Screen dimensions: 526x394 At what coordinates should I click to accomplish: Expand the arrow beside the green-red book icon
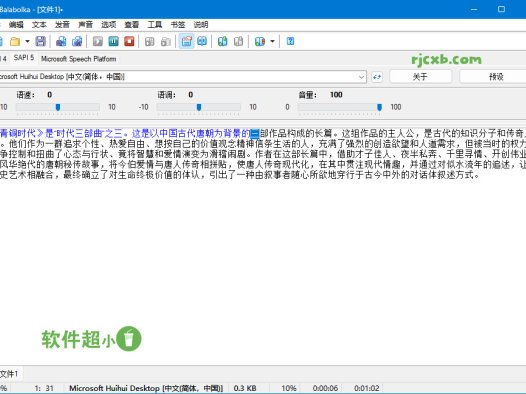272,42
